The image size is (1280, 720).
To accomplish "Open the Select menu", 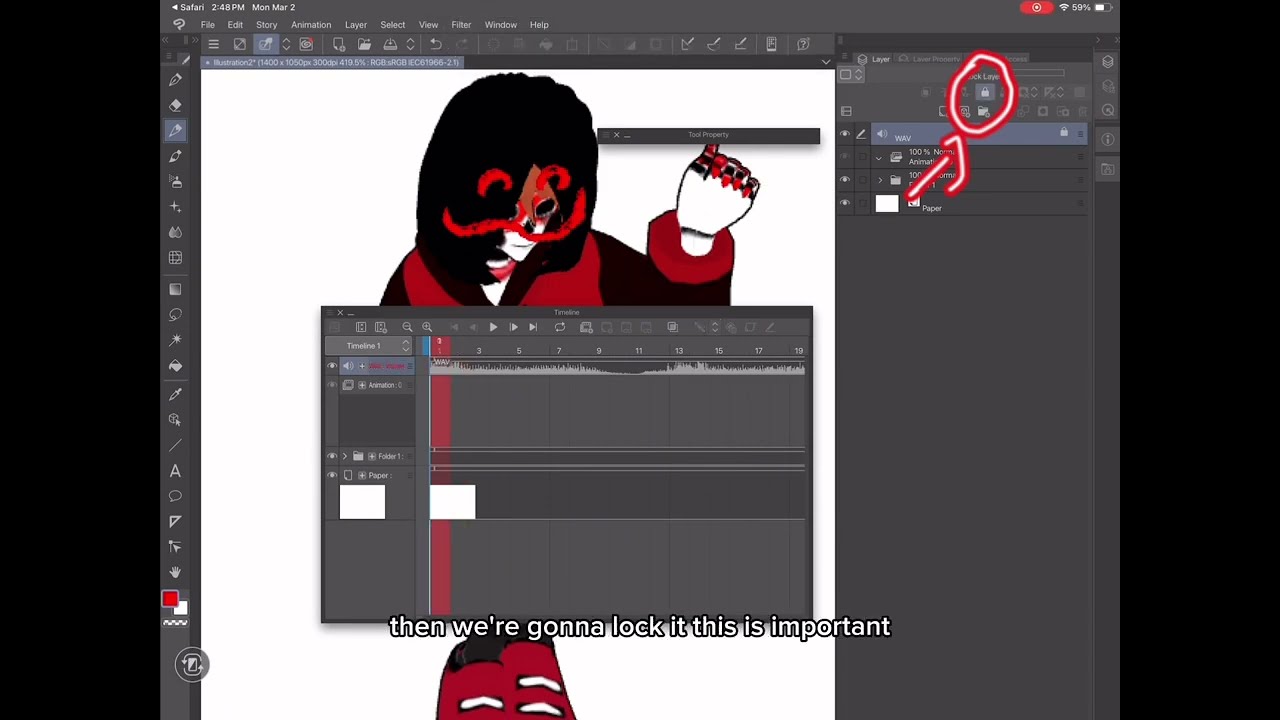I will point(393,25).
